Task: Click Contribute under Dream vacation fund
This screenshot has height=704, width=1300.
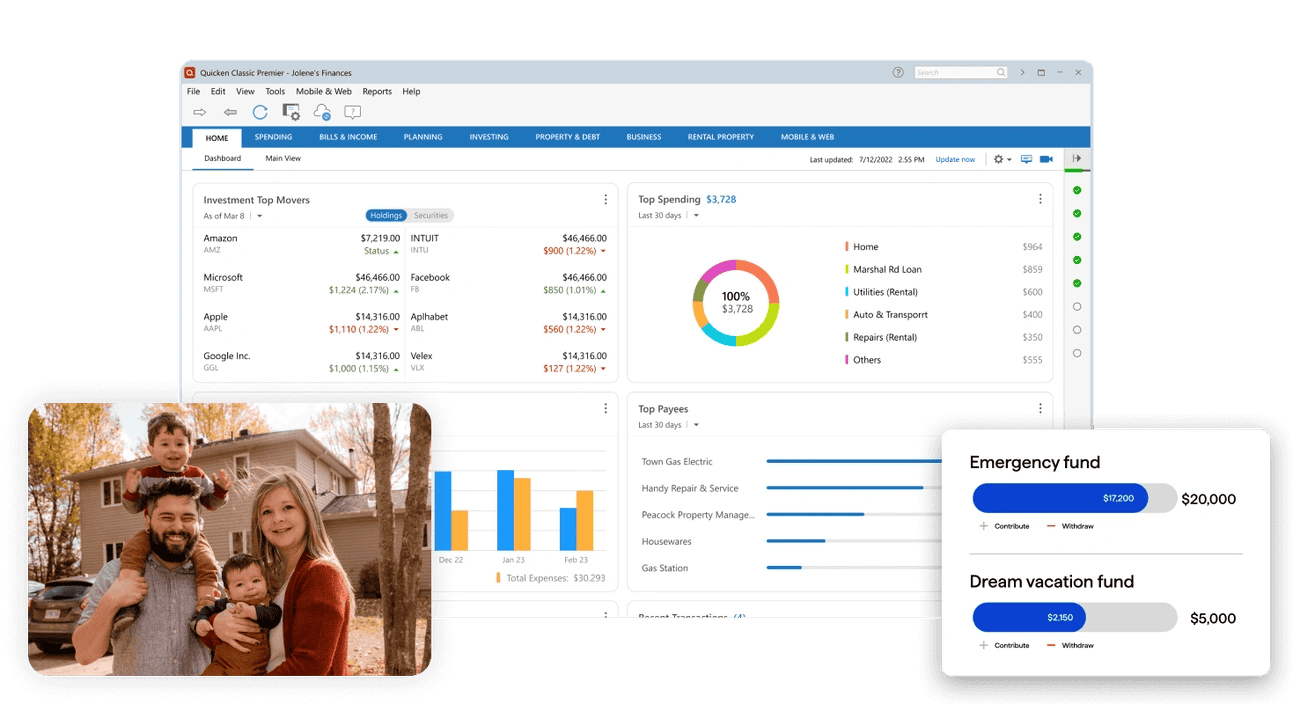Action: [1012, 645]
